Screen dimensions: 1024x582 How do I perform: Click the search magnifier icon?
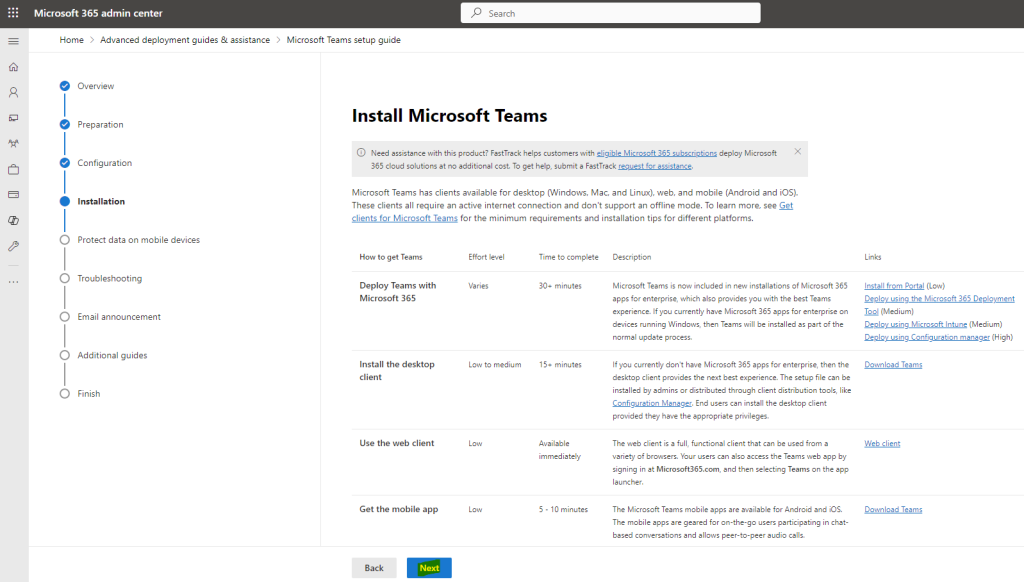pos(477,13)
